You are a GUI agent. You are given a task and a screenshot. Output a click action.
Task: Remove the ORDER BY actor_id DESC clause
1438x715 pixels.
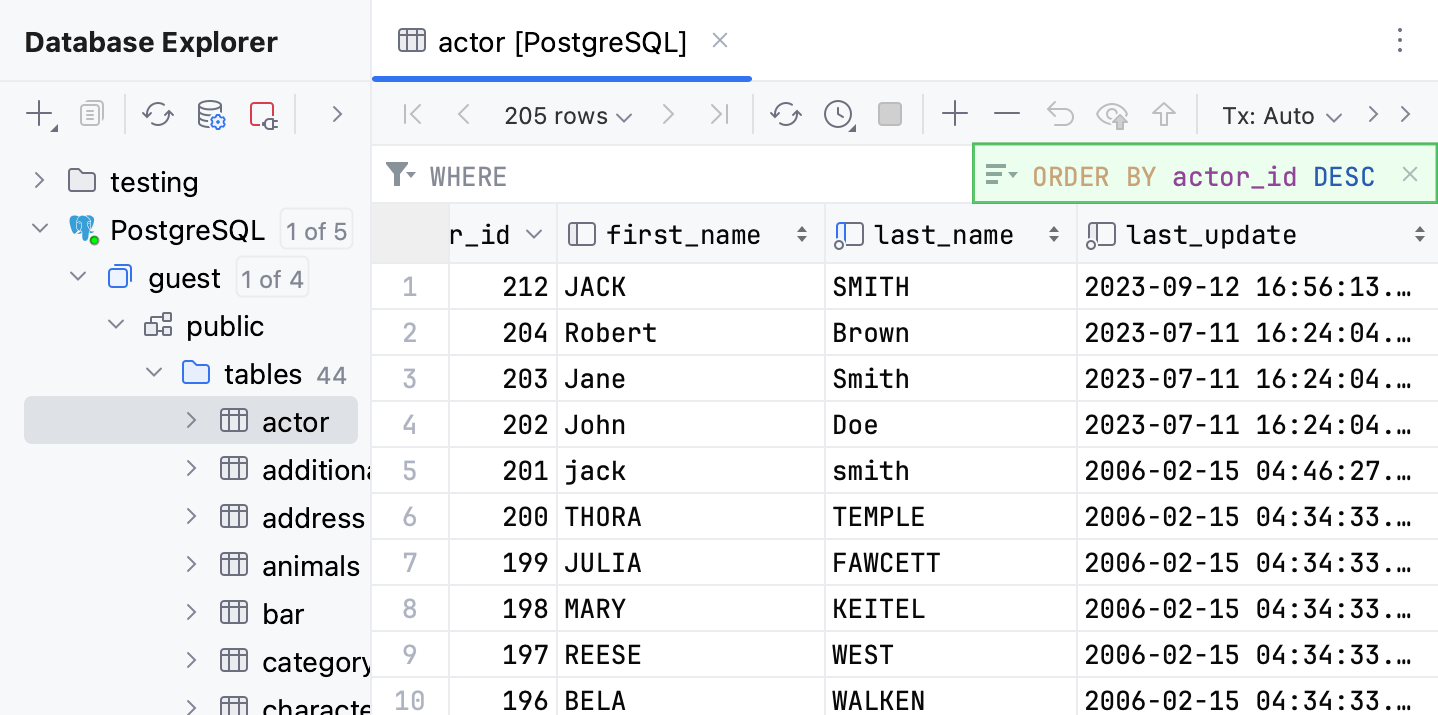pos(1410,173)
